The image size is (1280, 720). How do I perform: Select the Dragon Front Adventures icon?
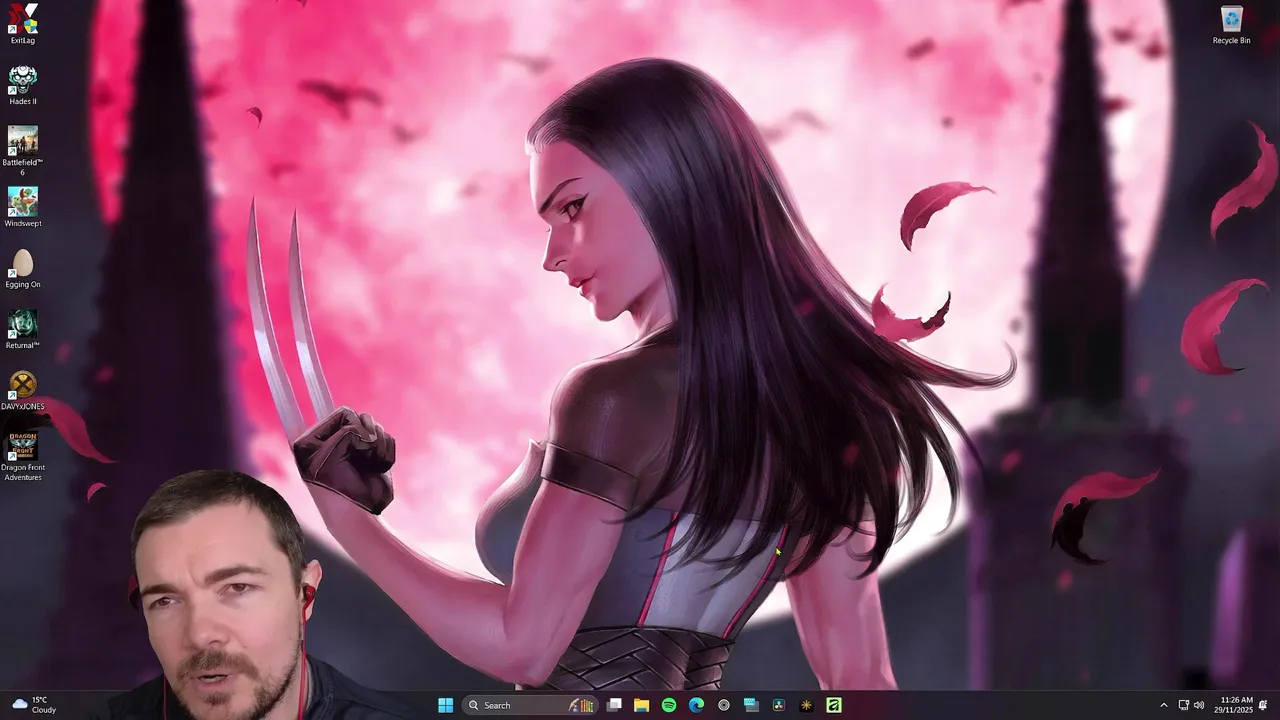click(23, 456)
